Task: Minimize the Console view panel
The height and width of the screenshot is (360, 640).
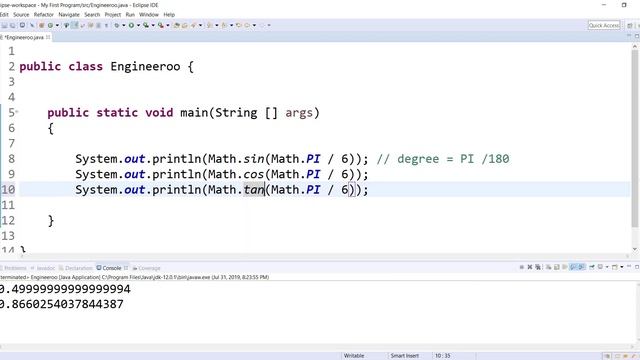Action: click(629, 266)
